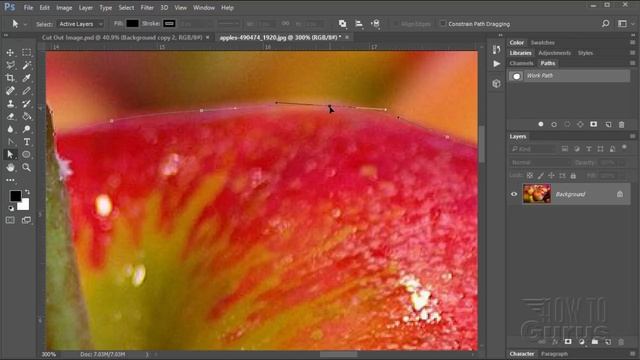
Task: Open the Paths panel options menu
Action: click(632, 63)
